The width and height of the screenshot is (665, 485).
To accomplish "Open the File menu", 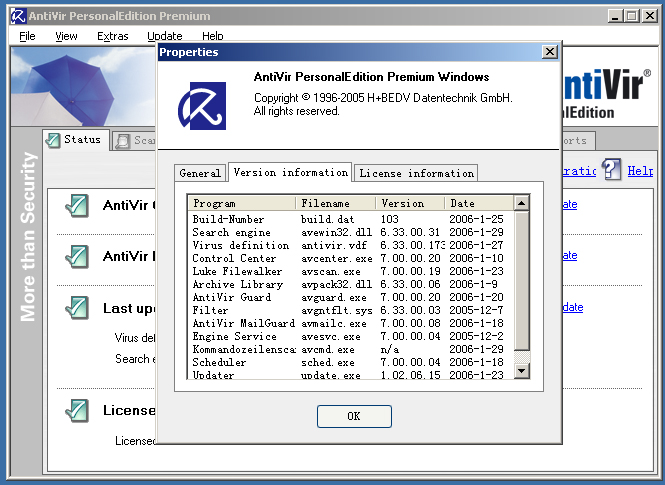I will pyautogui.click(x=27, y=36).
